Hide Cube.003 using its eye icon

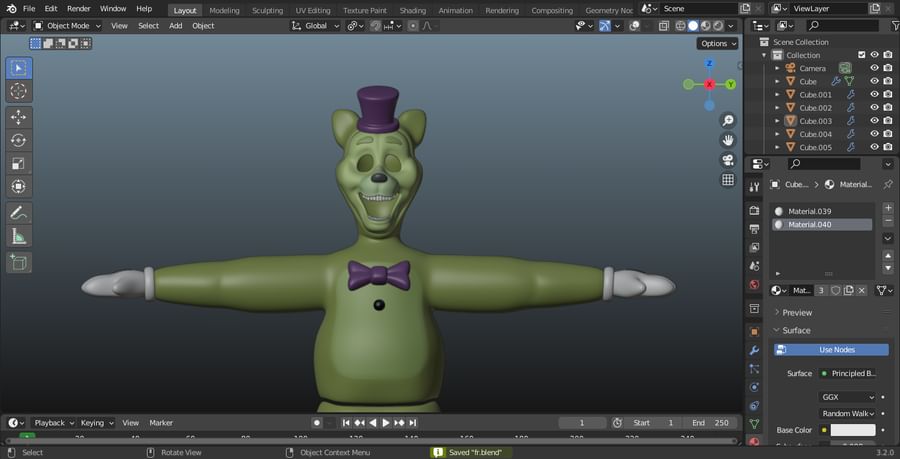[874, 121]
